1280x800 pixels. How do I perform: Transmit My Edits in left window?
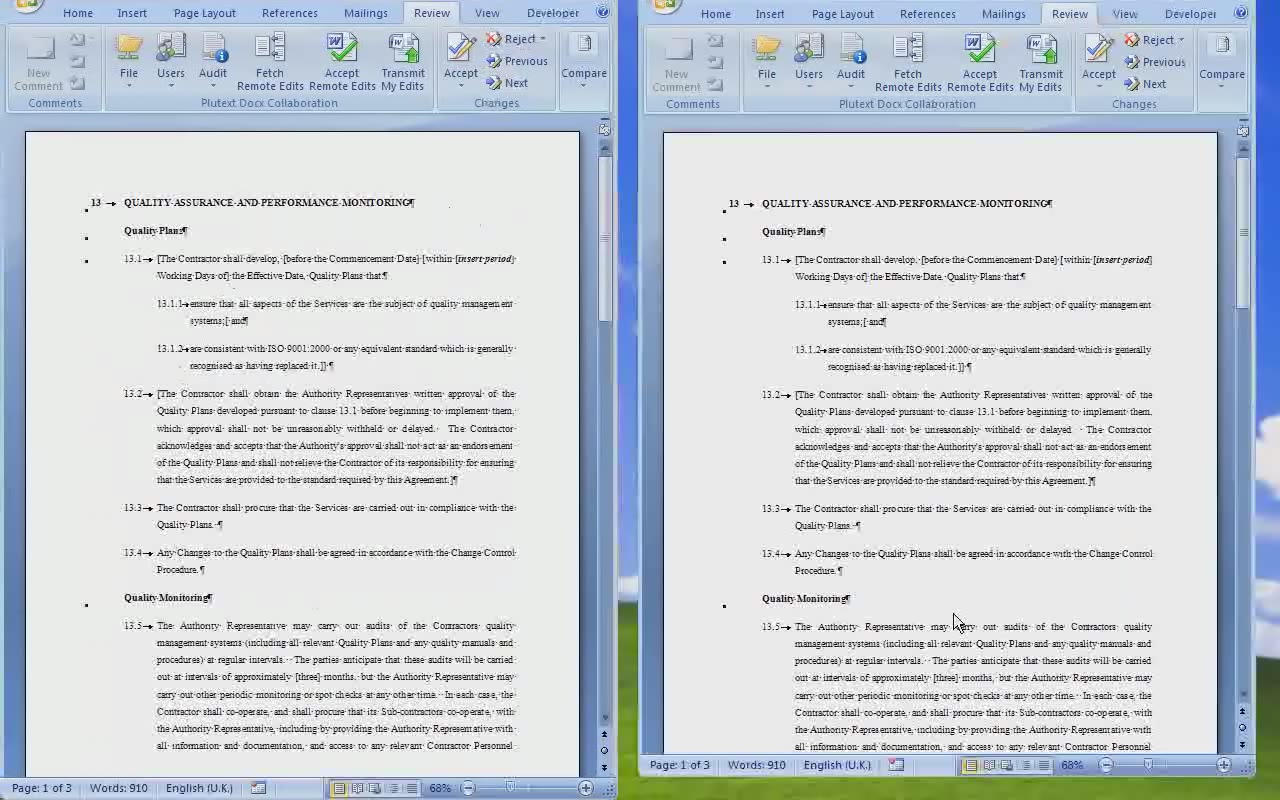403,62
